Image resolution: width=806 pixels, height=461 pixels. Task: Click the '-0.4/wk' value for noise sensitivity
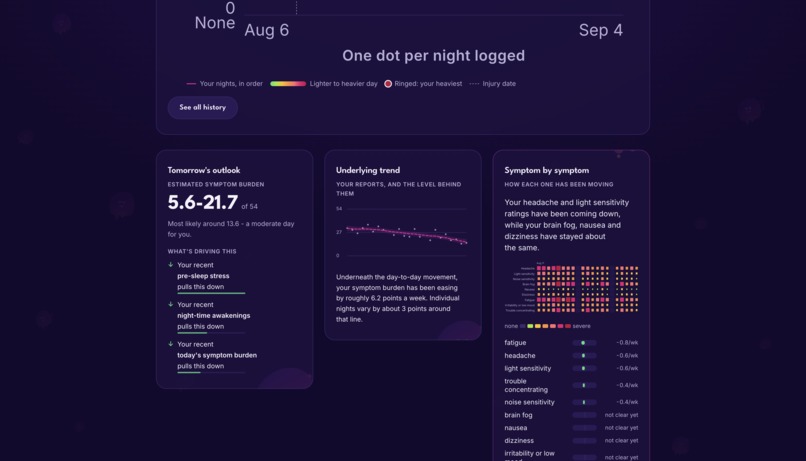(x=627, y=402)
